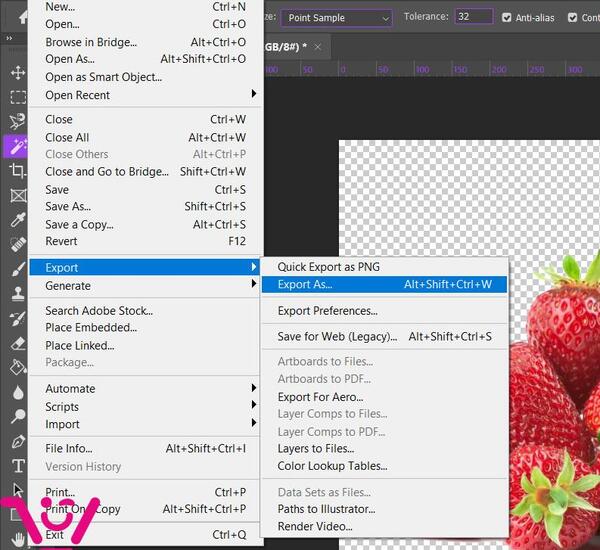This screenshot has width=600, height=550.
Task: Select the Pen tool
Action: (x=18, y=441)
